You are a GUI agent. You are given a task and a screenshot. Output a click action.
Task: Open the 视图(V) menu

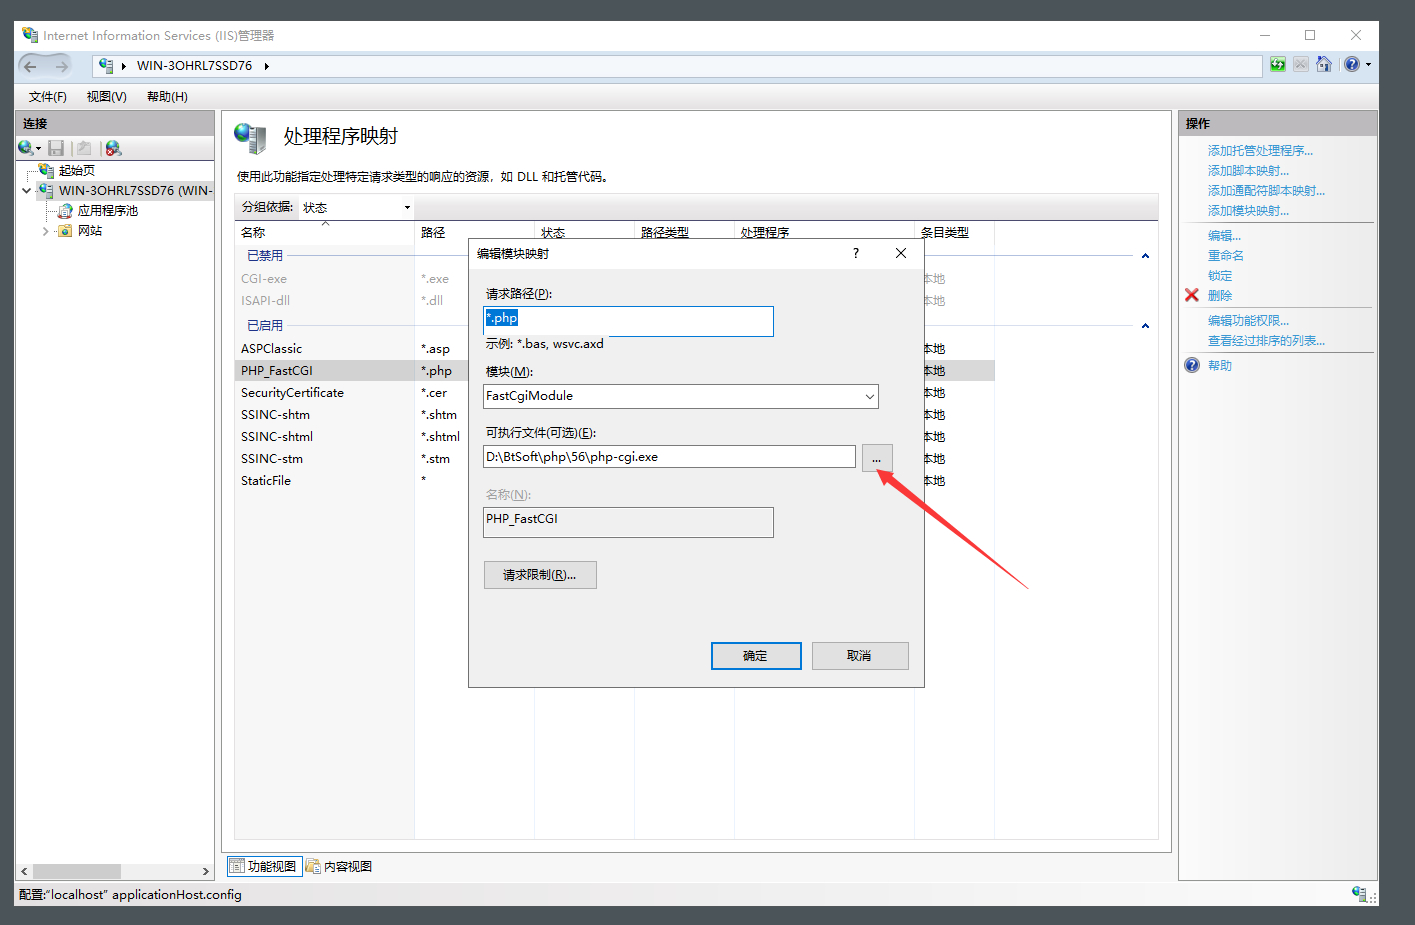click(x=107, y=97)
